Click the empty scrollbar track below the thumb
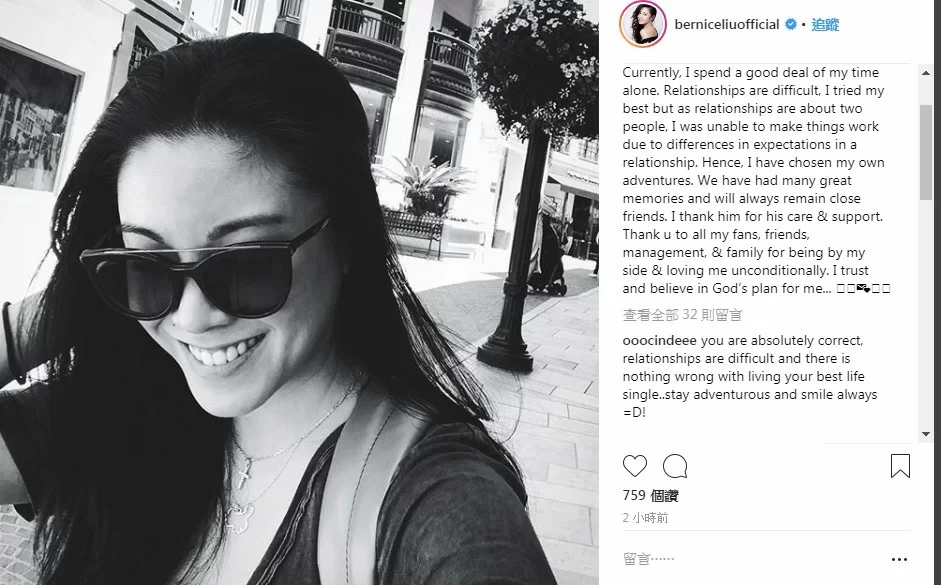 click(x=925, y=314)
